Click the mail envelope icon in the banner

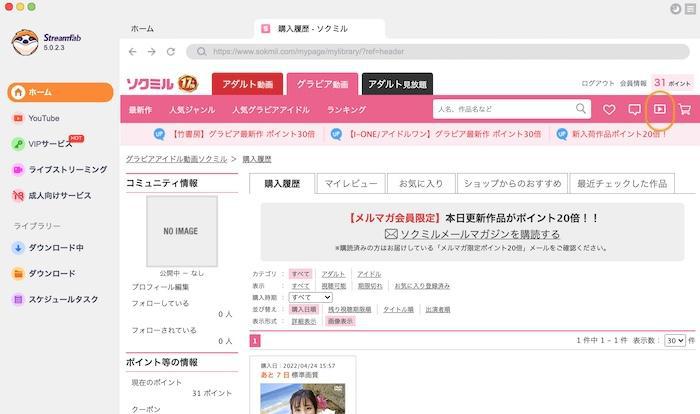coord(391,234)
